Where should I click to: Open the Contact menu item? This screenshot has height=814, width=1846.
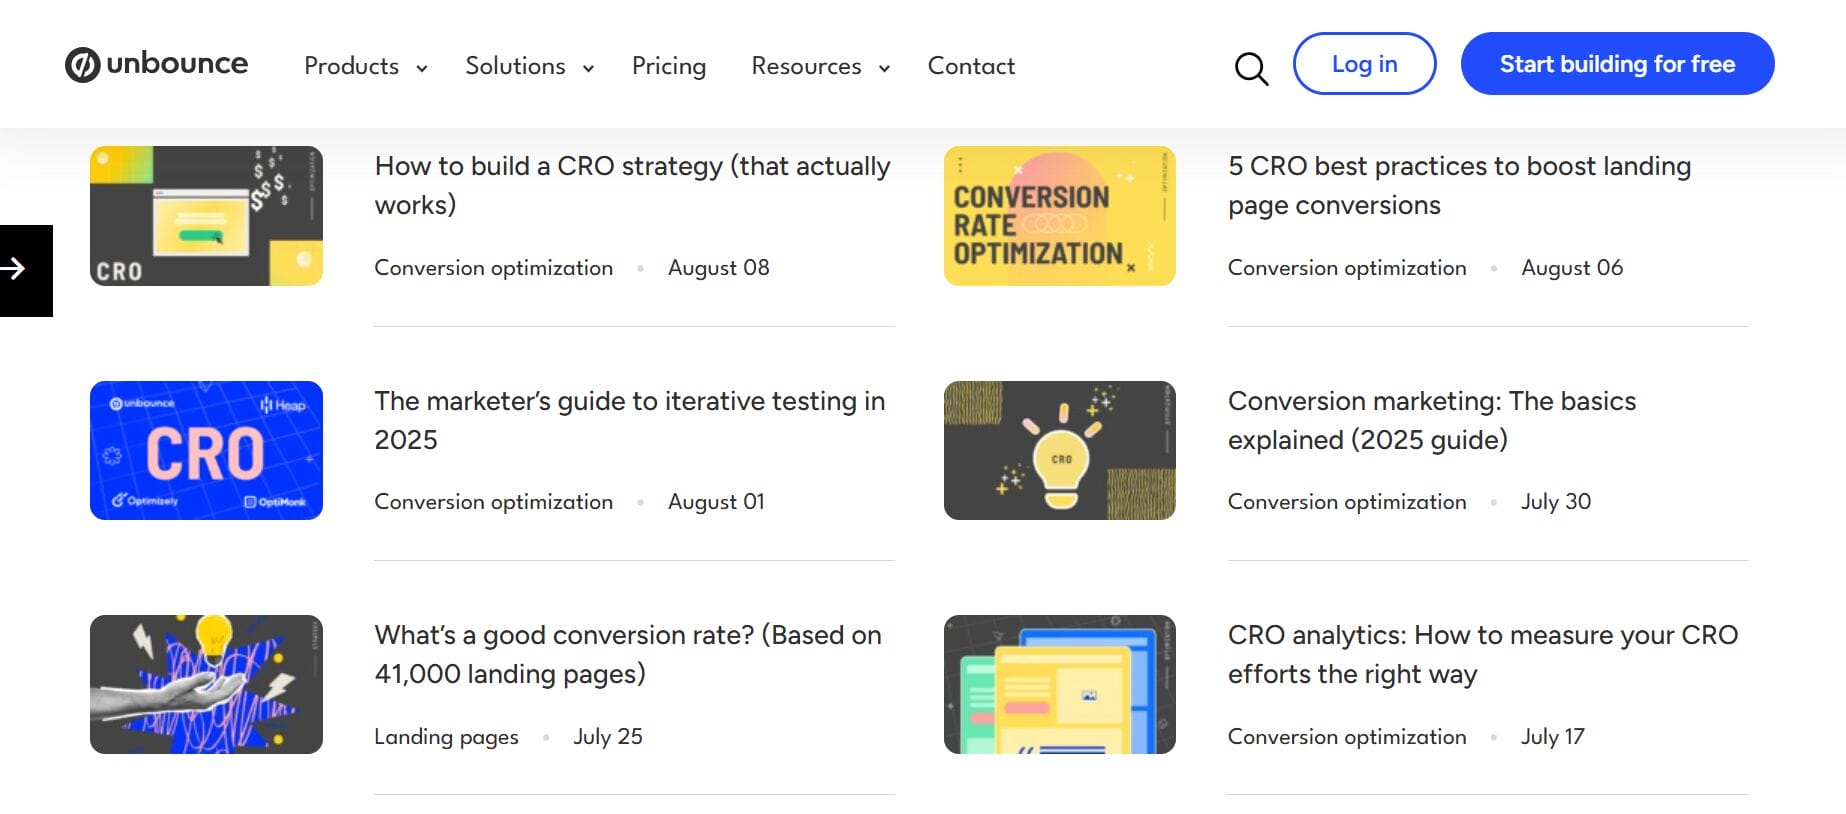click(x=970, y=67)
